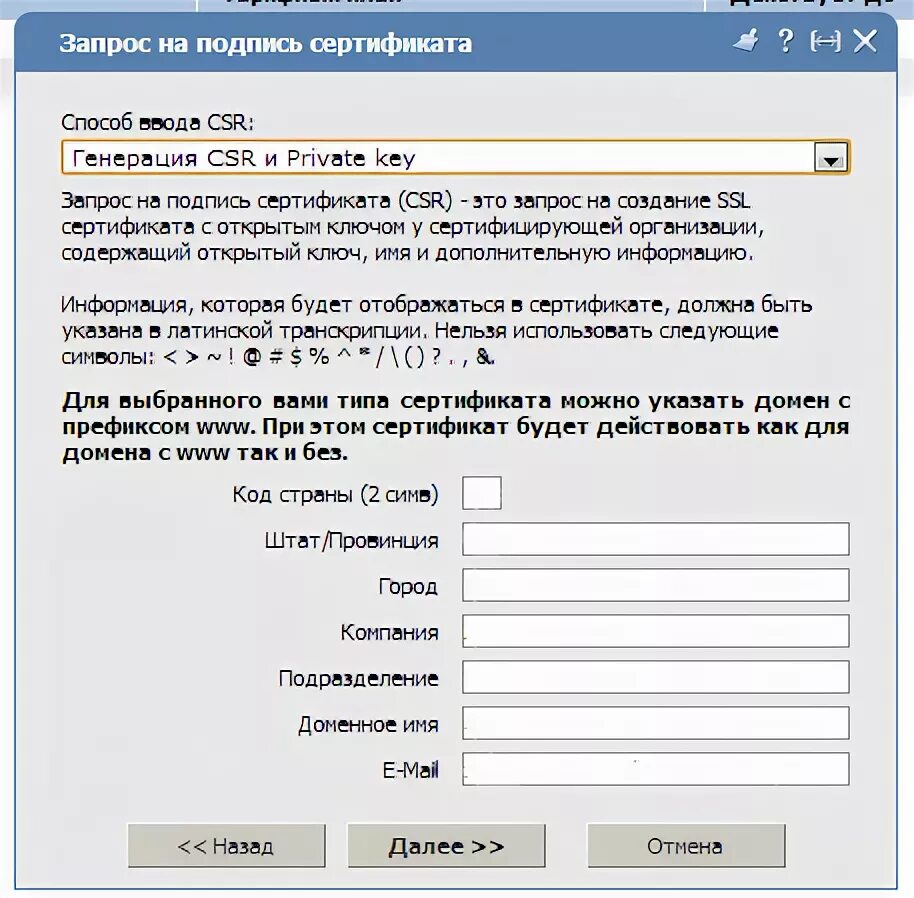This screenshot has height=898, width=914.
Task: Click the 'Запрос на подпись сертификата' title
Action: [265, 44]
